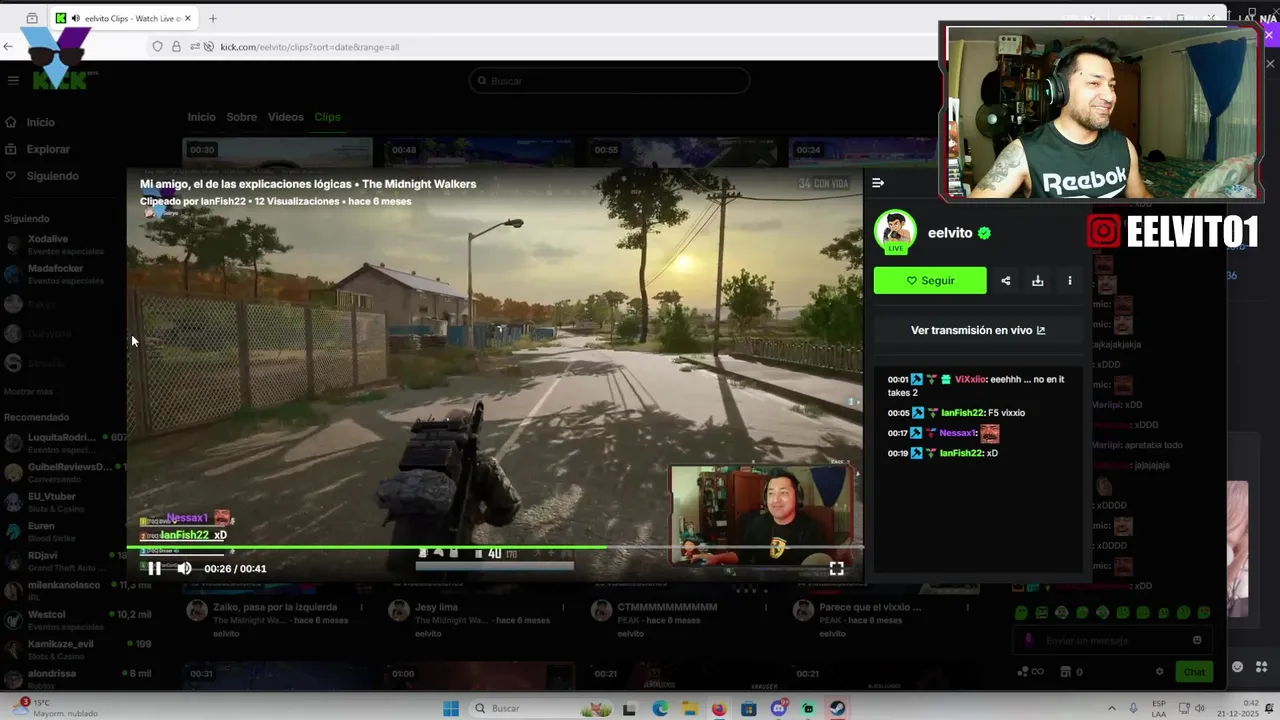The image size is (1280, 720).
Task: Pause the clip playback
Action: [154, 569]
